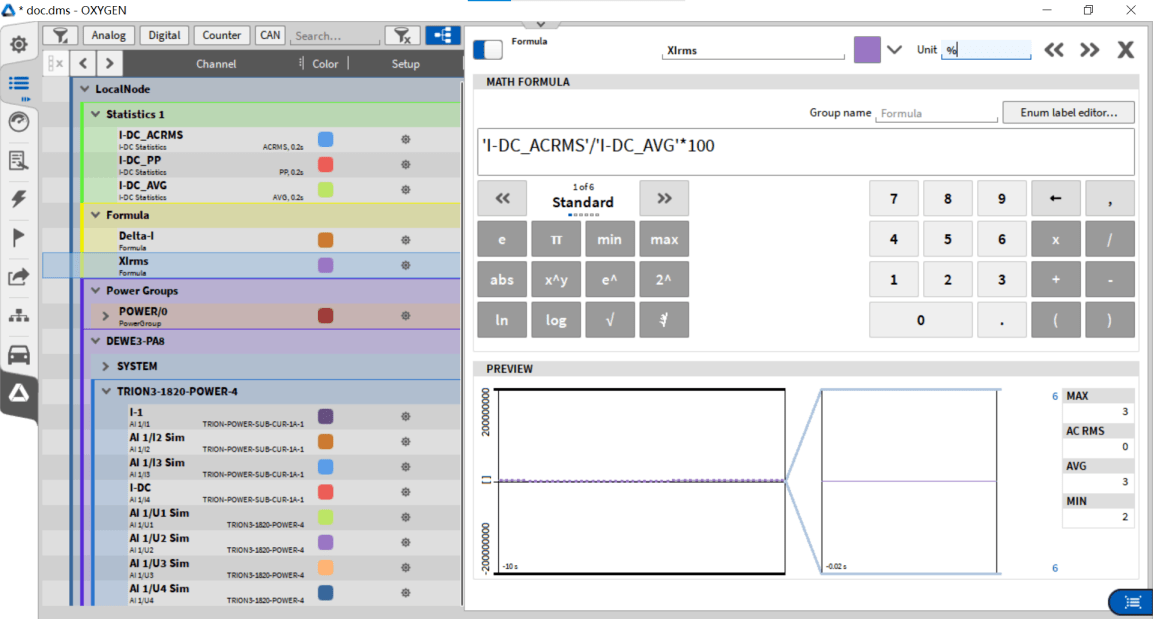Open the flag markers sidebar tab
The image size is (1153, 619).
(18, 238)
